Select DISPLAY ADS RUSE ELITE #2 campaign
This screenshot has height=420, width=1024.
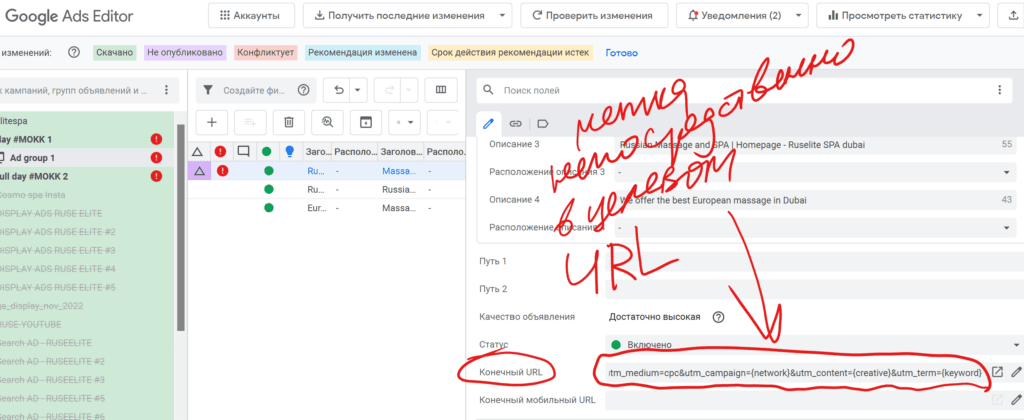pyautogui.click(x=57, y=232)
